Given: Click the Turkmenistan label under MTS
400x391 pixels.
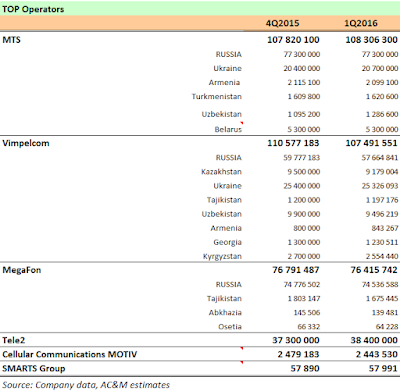Looking at the screenshot, I should point(217,97).
